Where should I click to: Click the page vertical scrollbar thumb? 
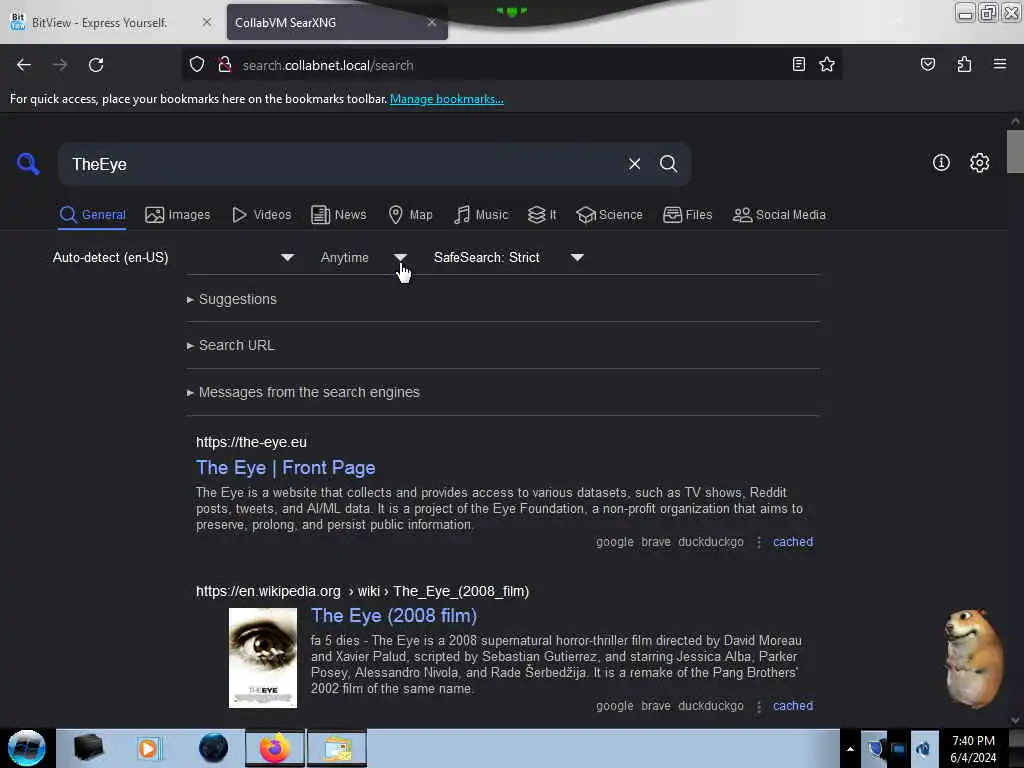(1014, 152)
